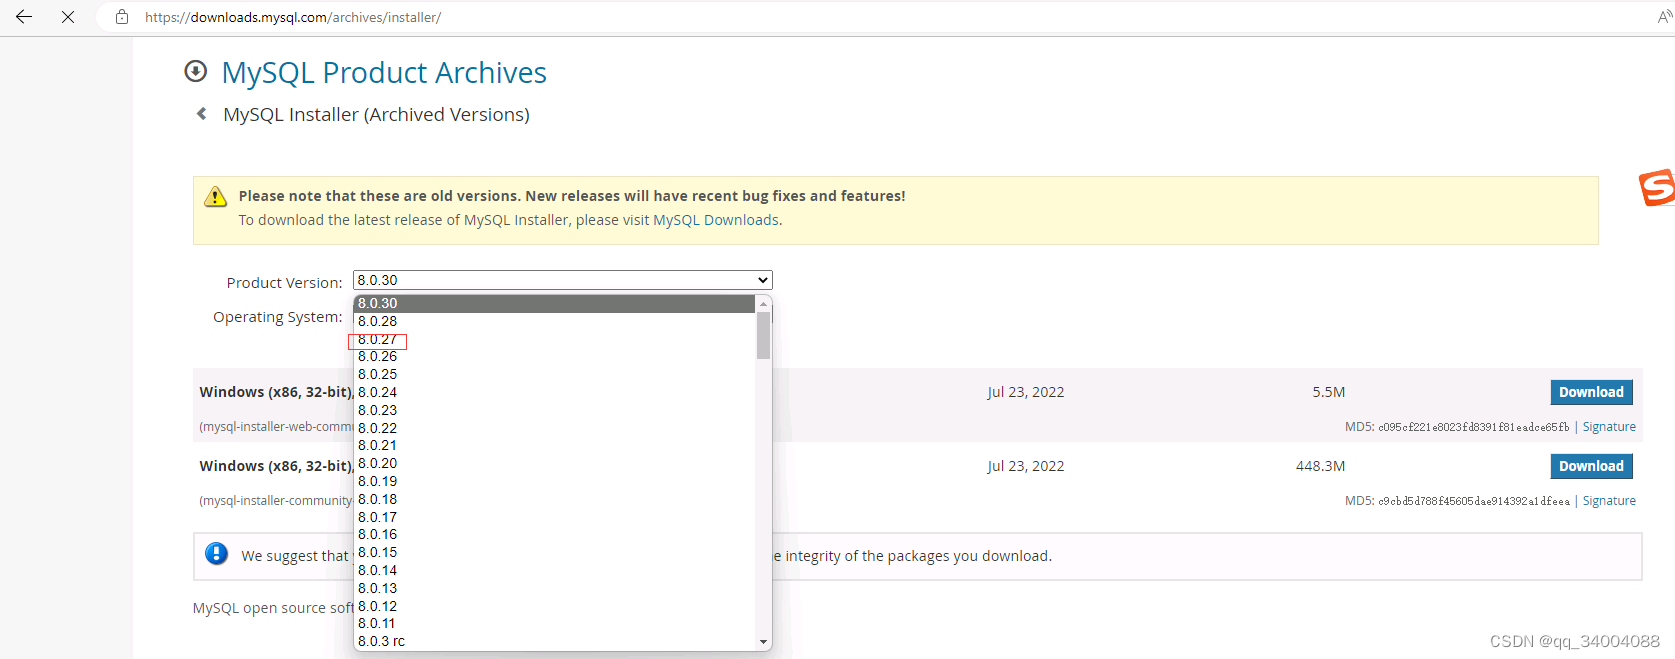The width and height of the screenshot is (1675, 659).
Task: Pick 8.0.16 in the dropdown list
Action: tap(555, 534)
